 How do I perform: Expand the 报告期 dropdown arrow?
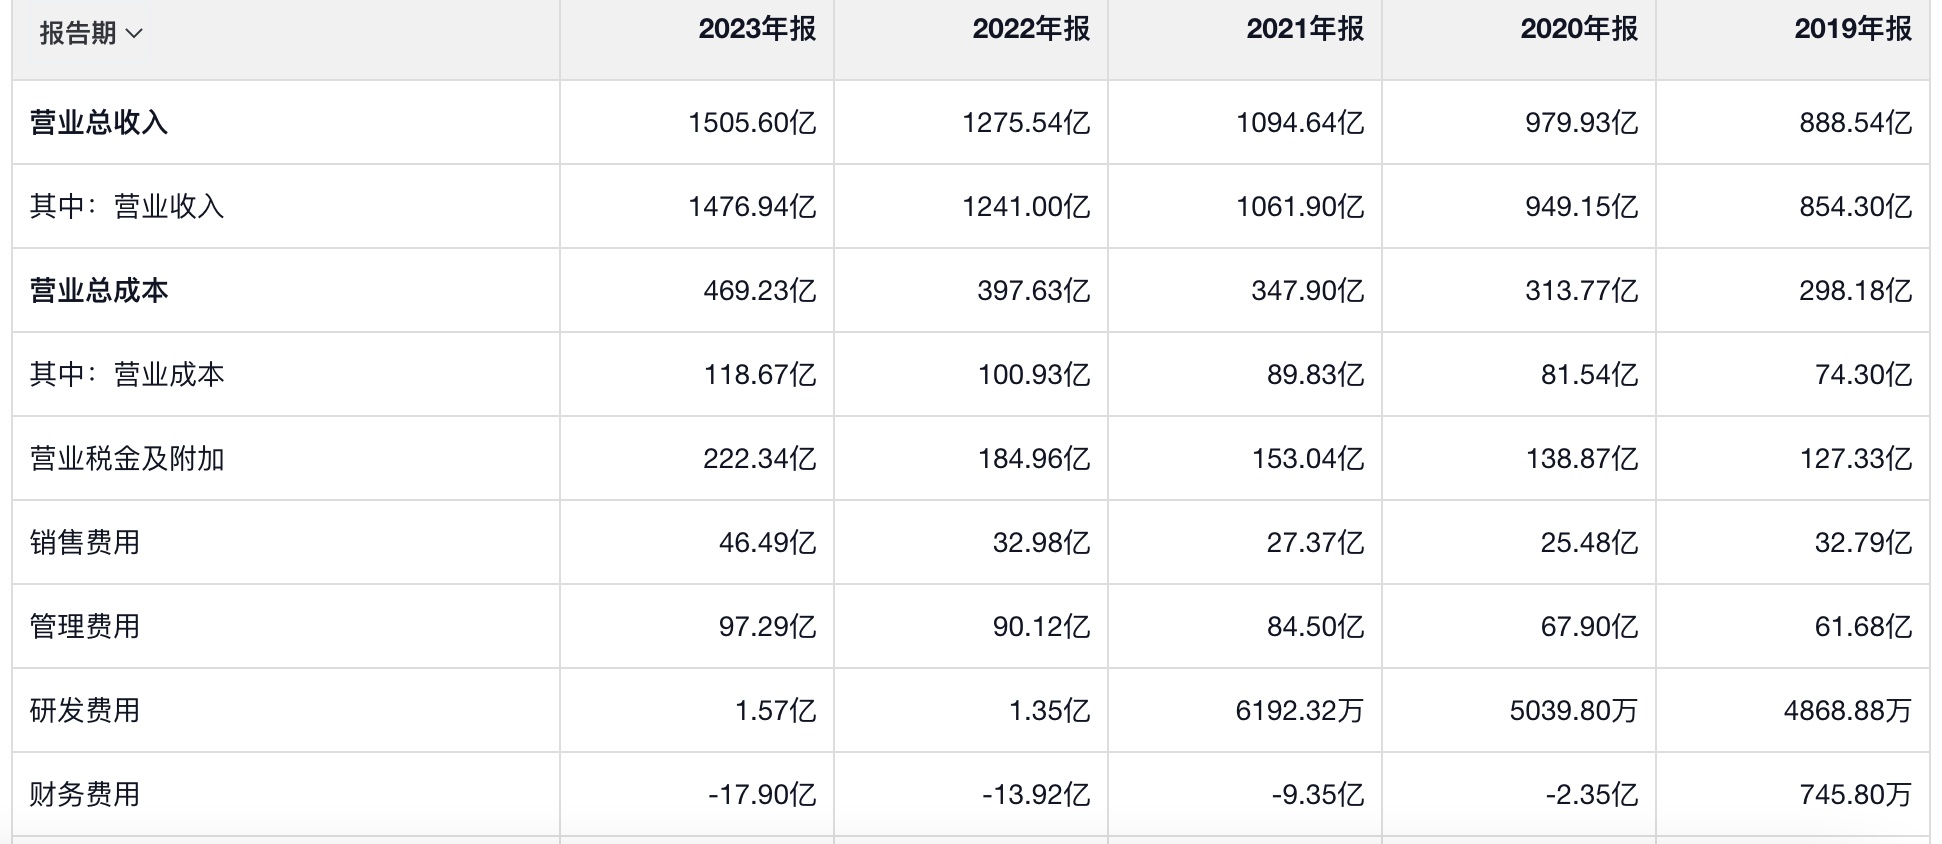(134, 34)
